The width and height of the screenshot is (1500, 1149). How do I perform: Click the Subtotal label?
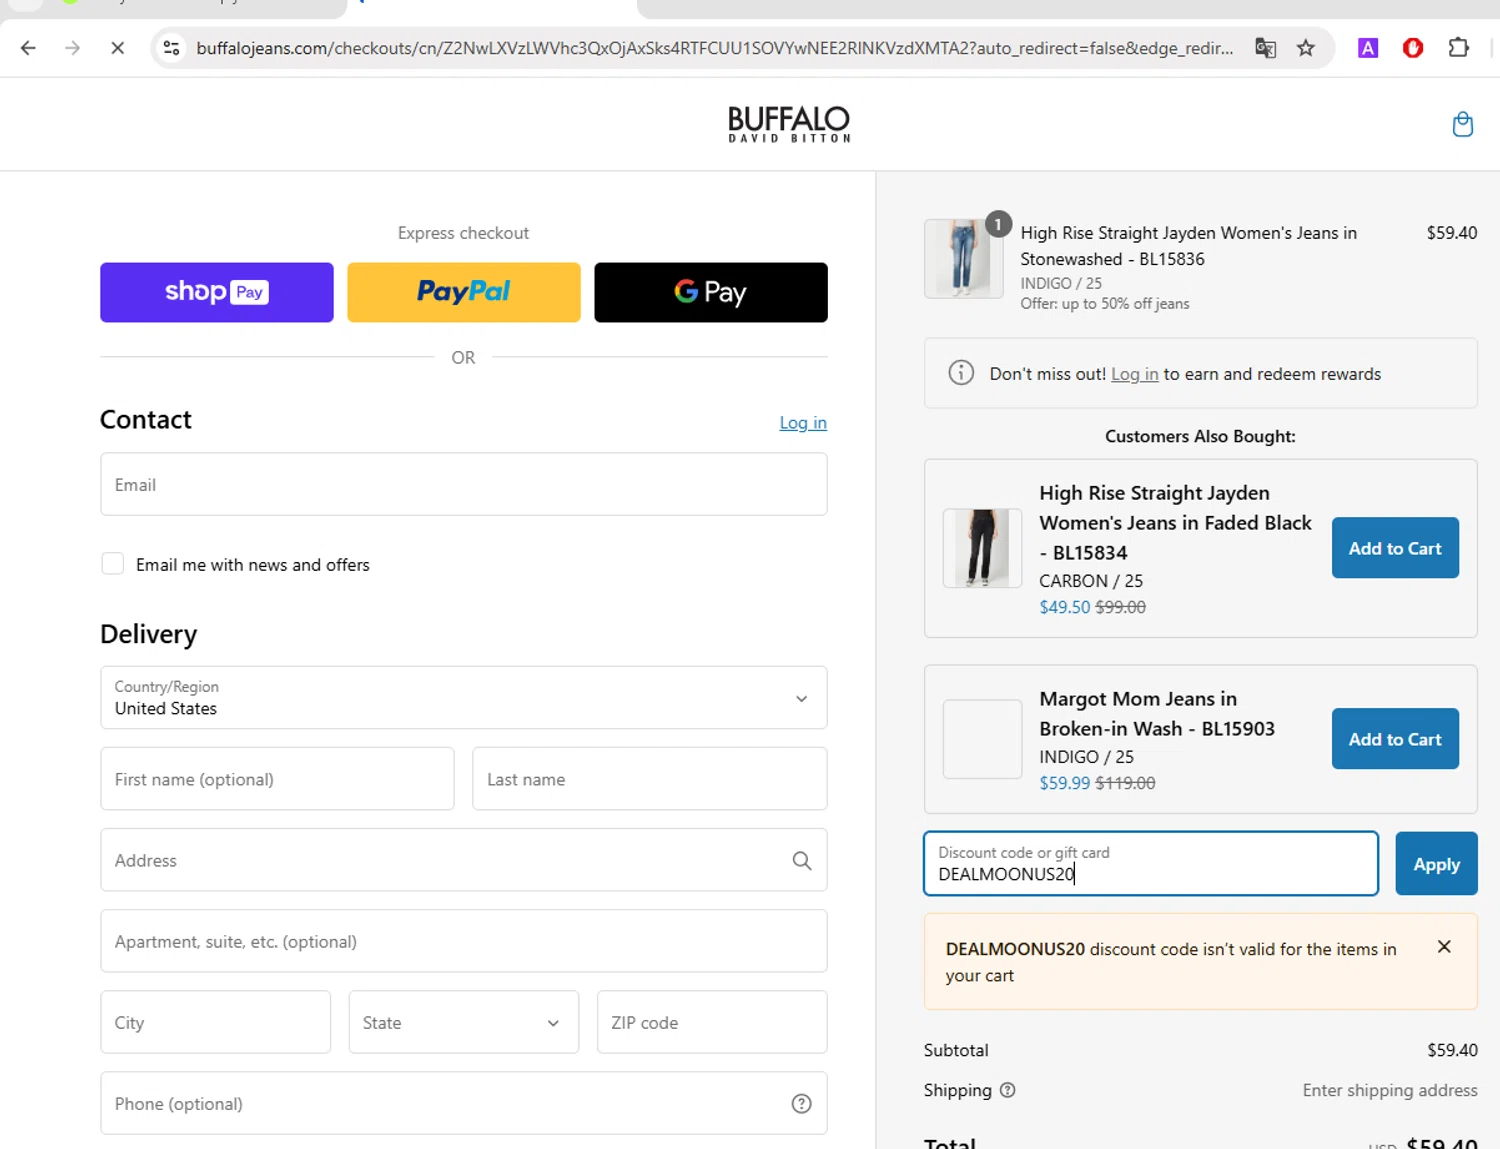(x=956, y=1050)
